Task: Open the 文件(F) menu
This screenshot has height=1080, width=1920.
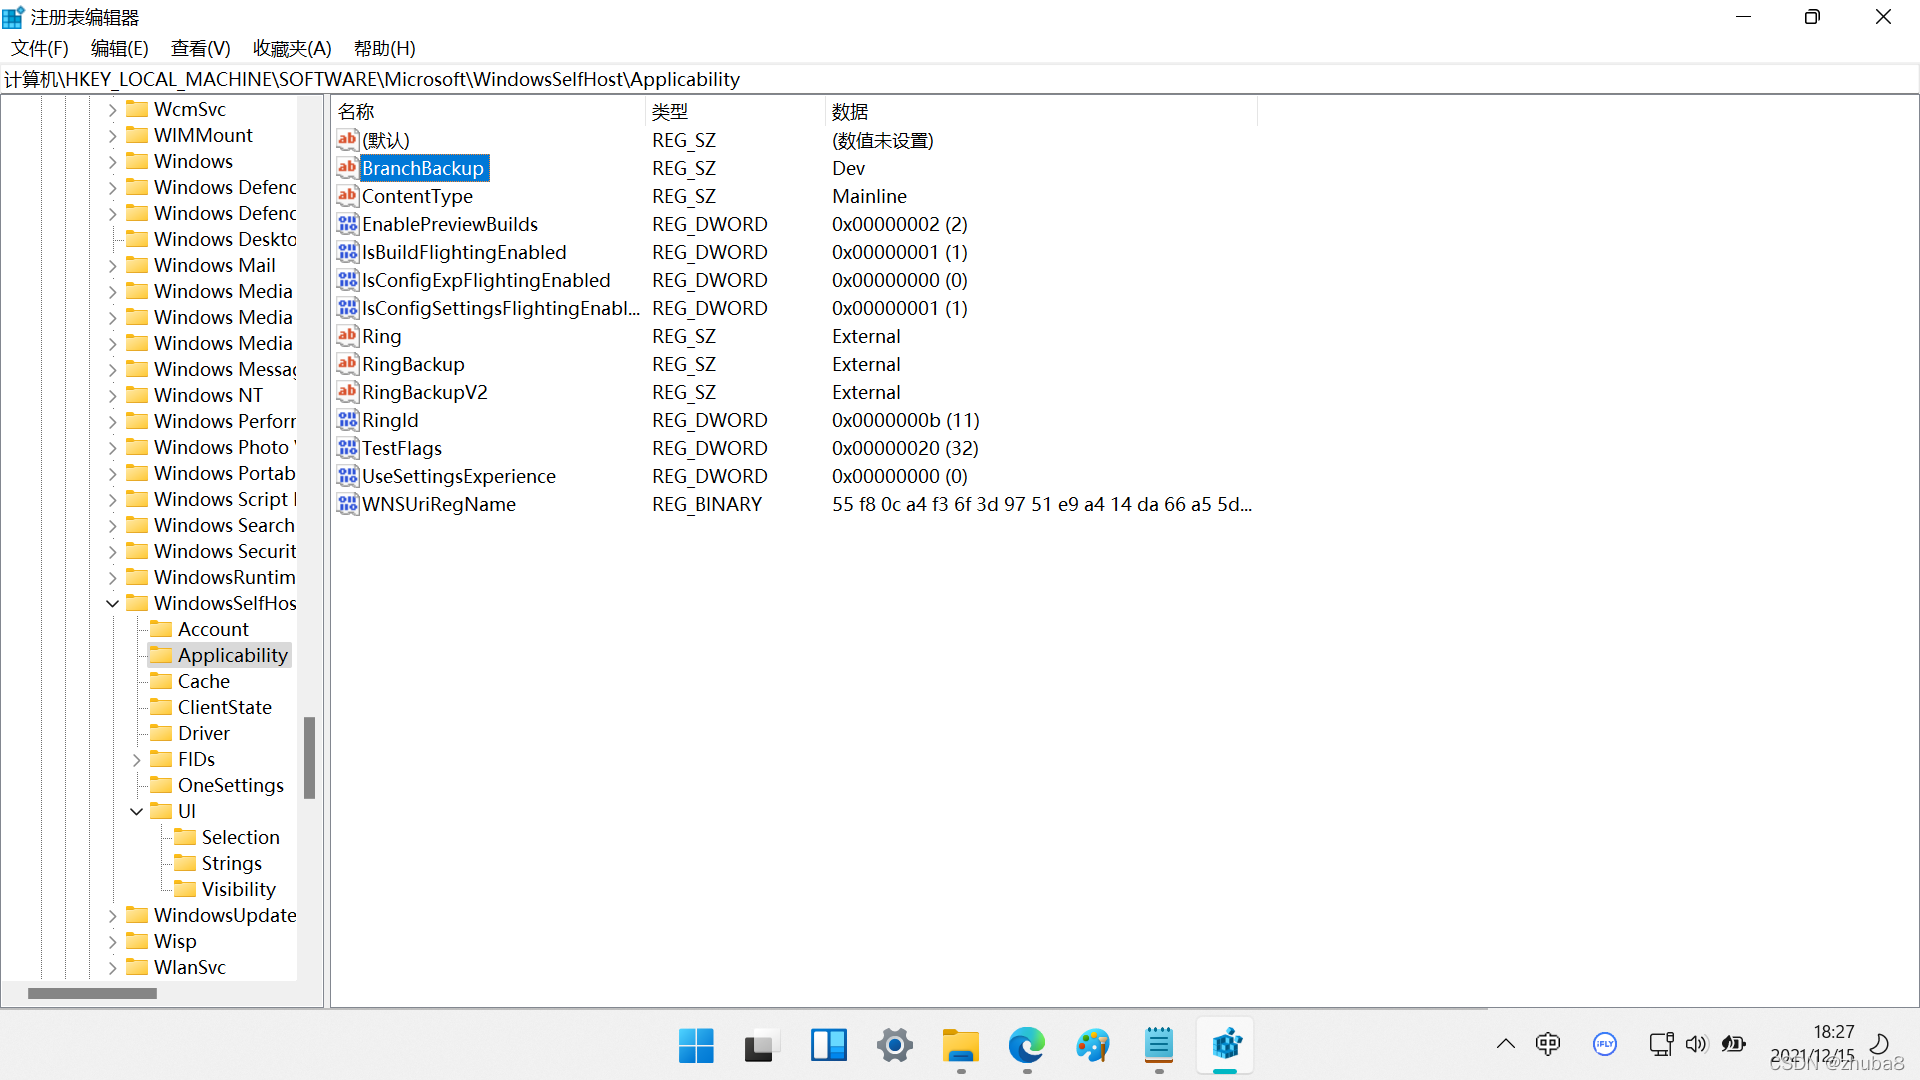Action: pos(40,48)
